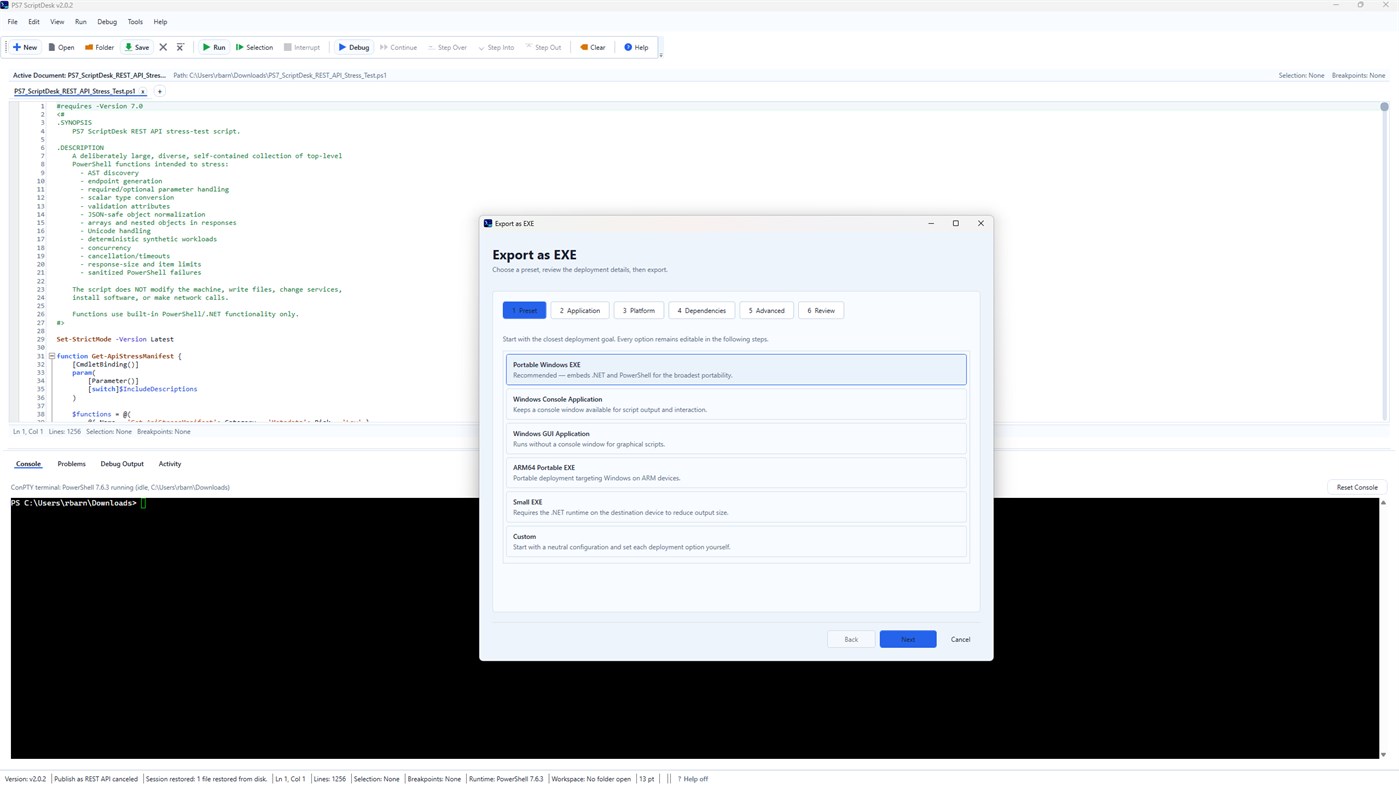Go to the 5 Advanced step
This screenshot has width=1399, height=786.
click(x=767, y=311)
